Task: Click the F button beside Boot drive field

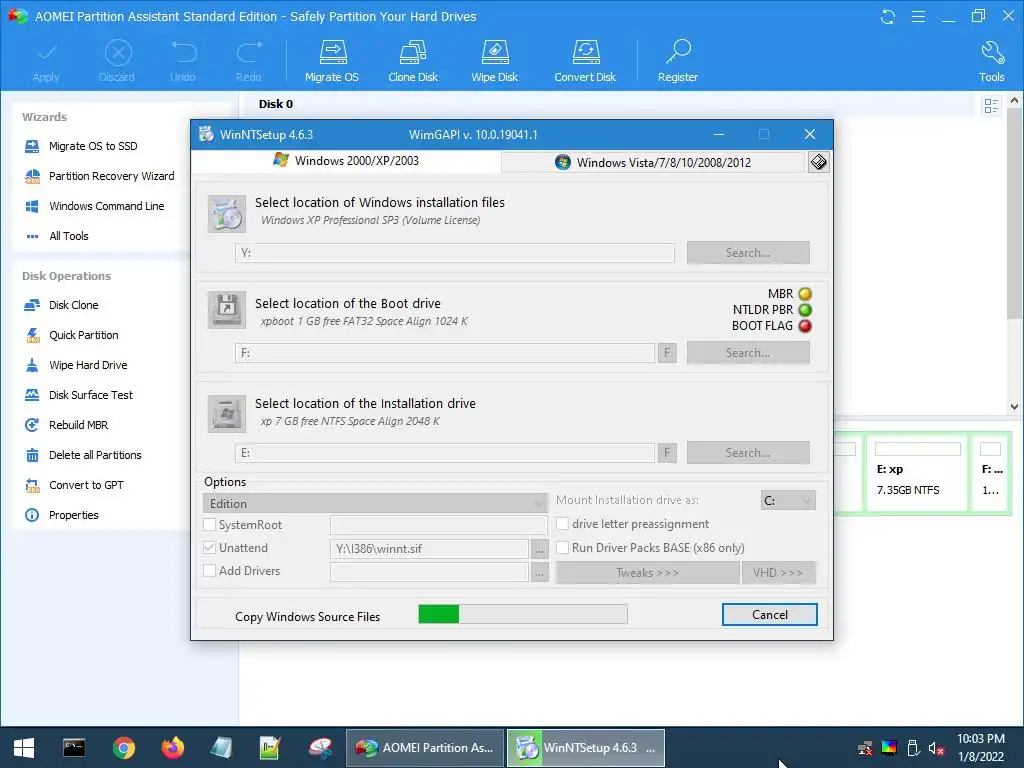Action: (667, 353)
